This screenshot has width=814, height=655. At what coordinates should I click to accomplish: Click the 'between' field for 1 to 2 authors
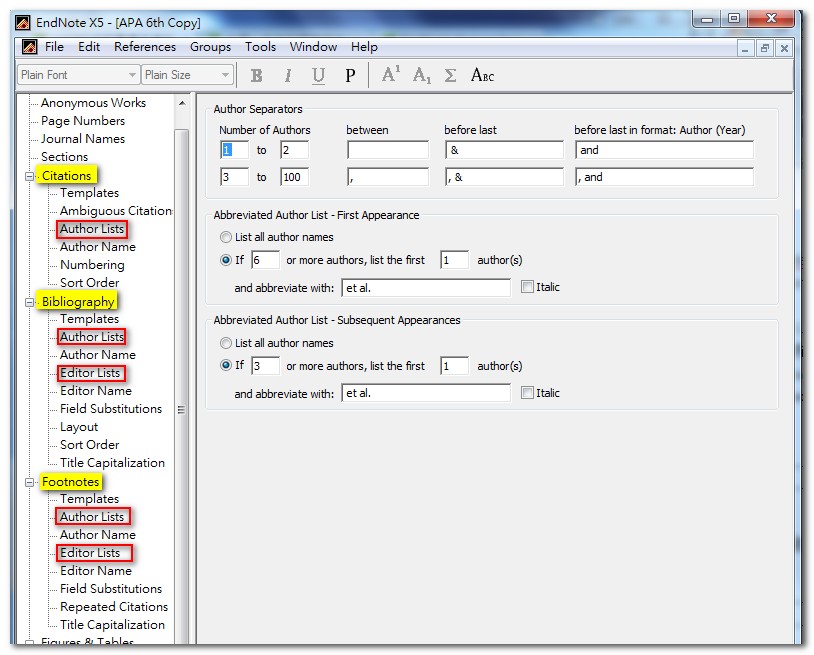pos(388,150)
